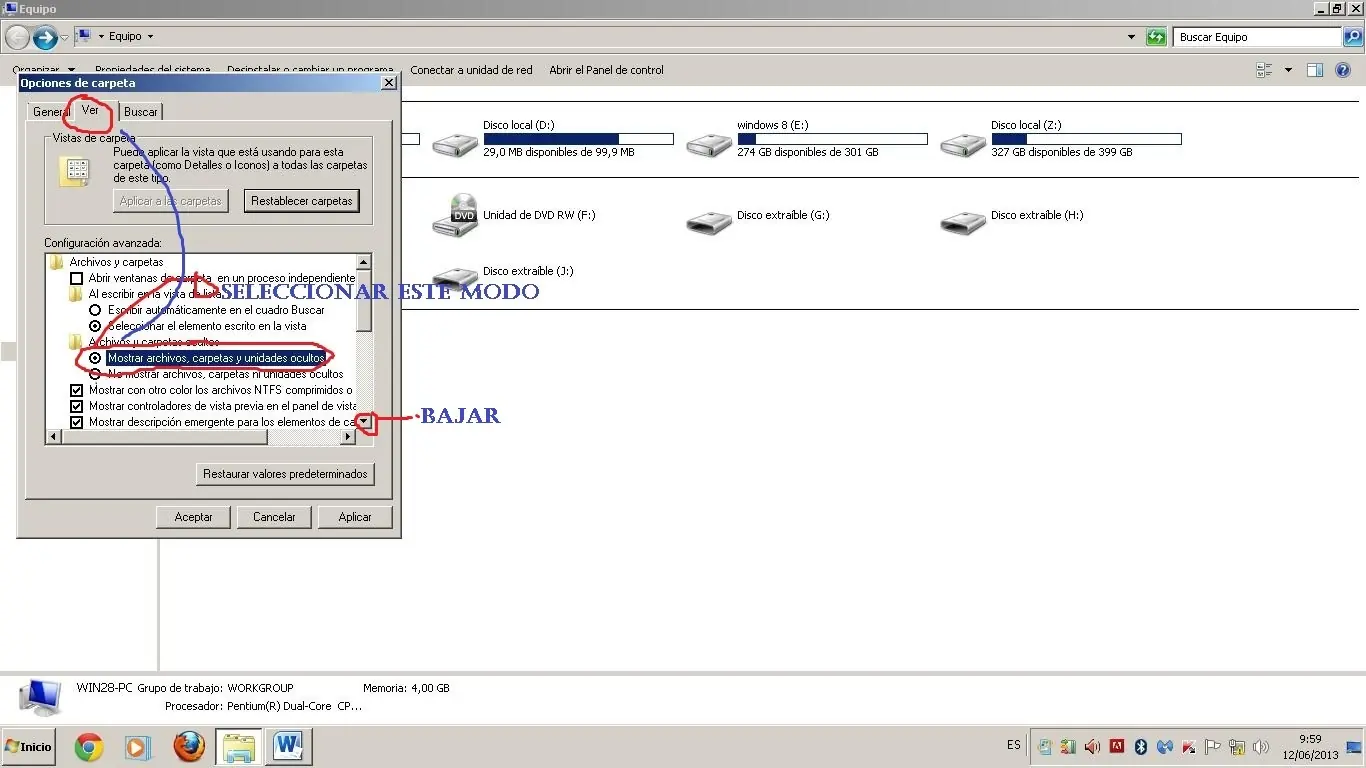Image resolution: width=1366 pixels, height=768 pixels.
Task: Click the windows 8 (E:) capacity bar
Action: coord(832,139)
